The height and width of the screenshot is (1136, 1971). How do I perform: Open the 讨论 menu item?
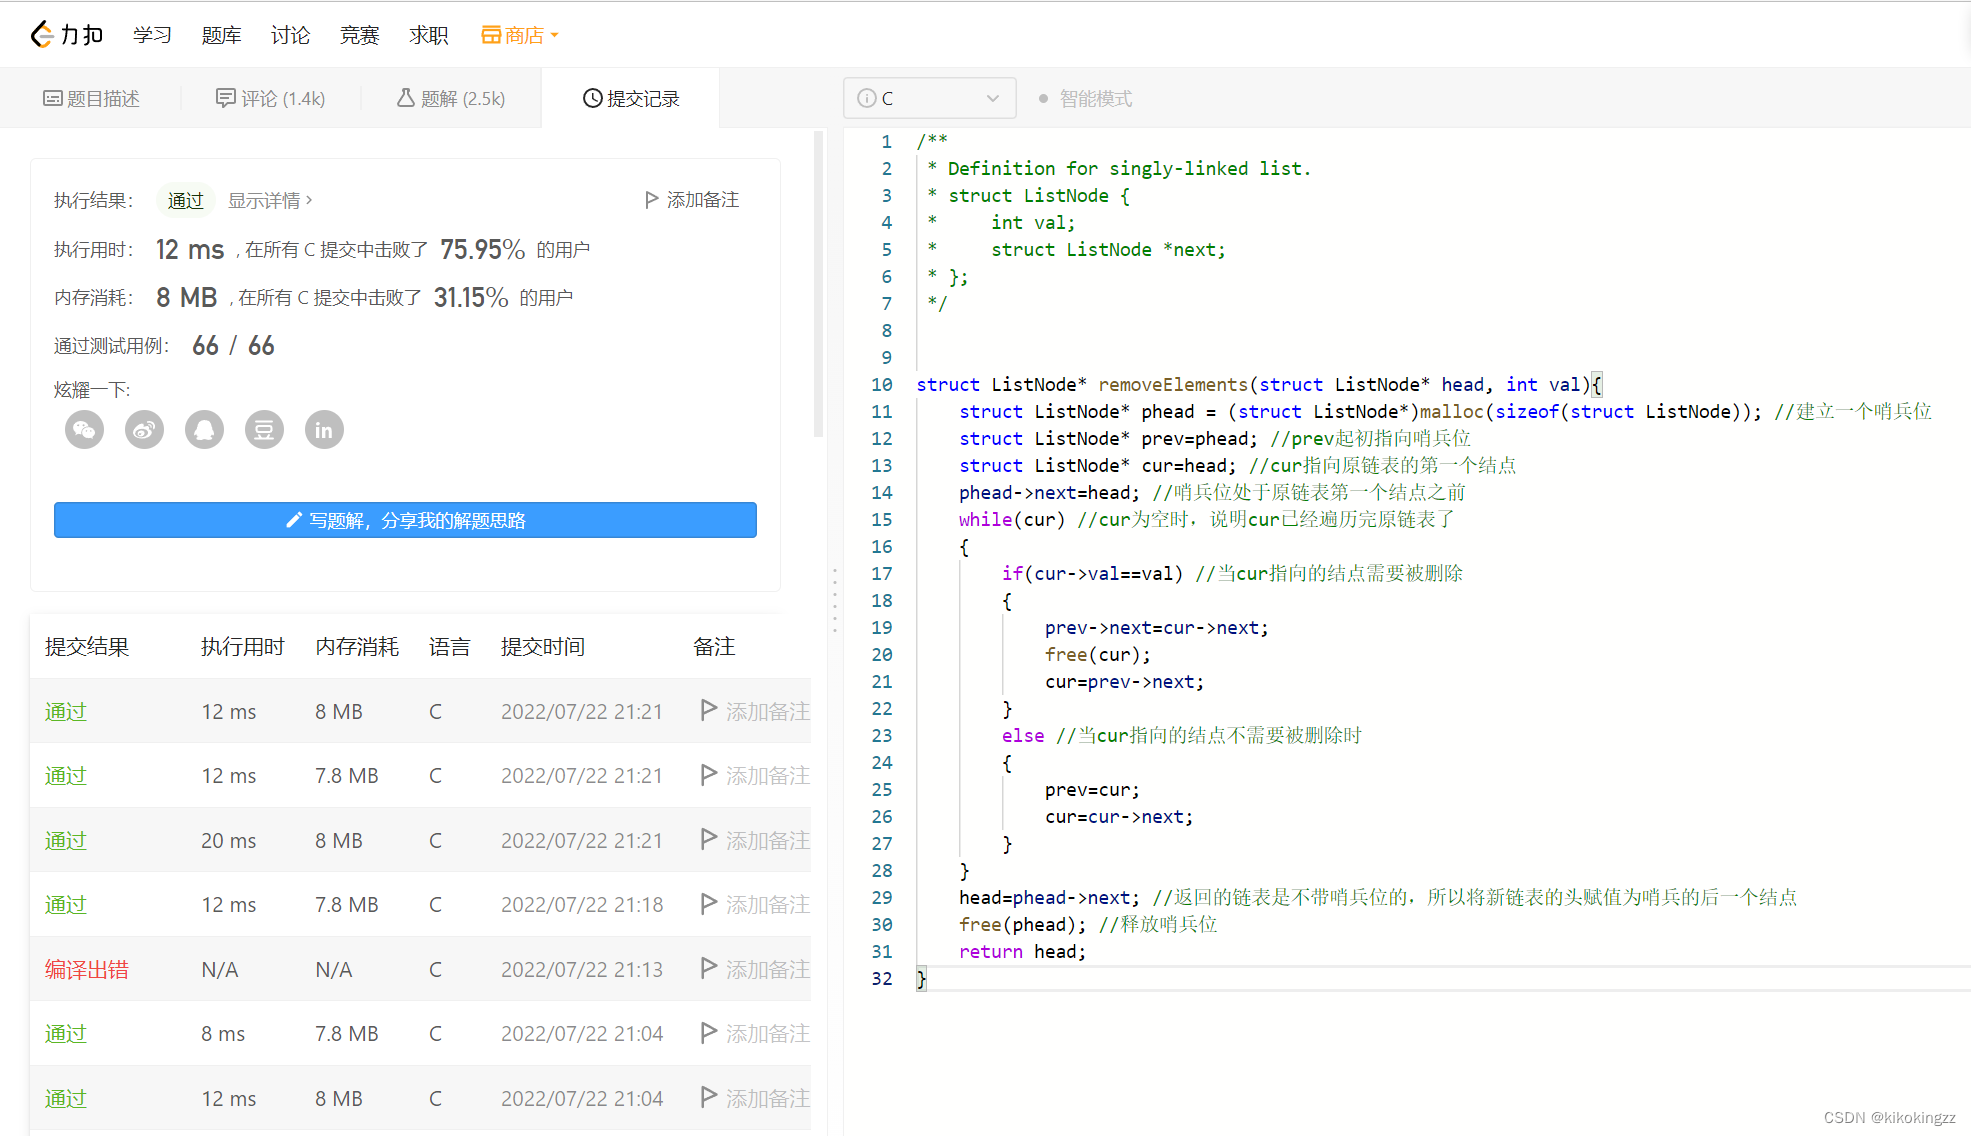point(290,33)
